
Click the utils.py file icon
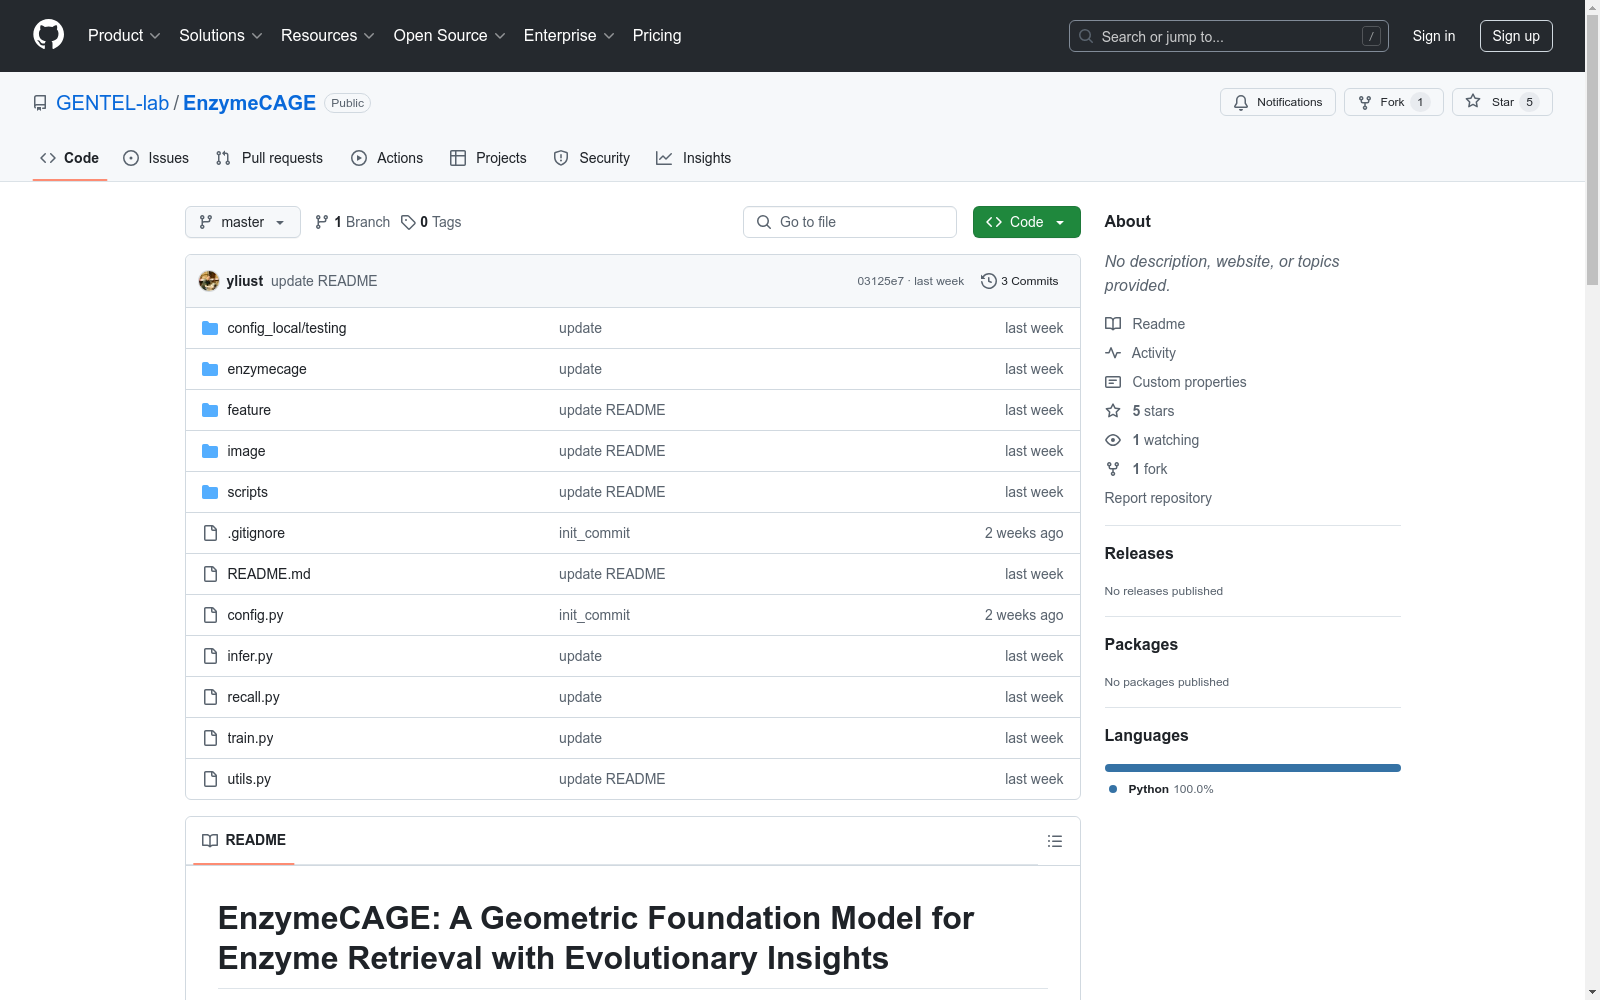(210, 779)
